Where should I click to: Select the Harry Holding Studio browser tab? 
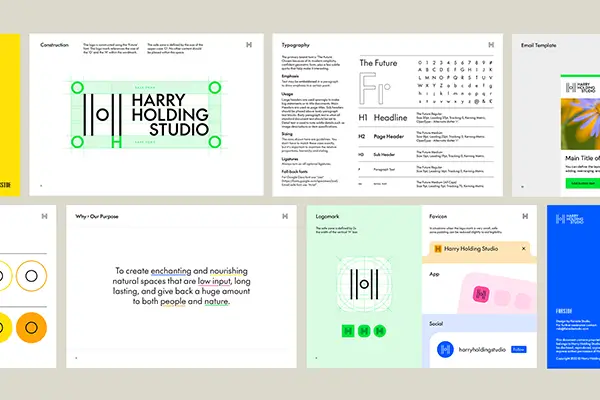click(x=479, y=249)
